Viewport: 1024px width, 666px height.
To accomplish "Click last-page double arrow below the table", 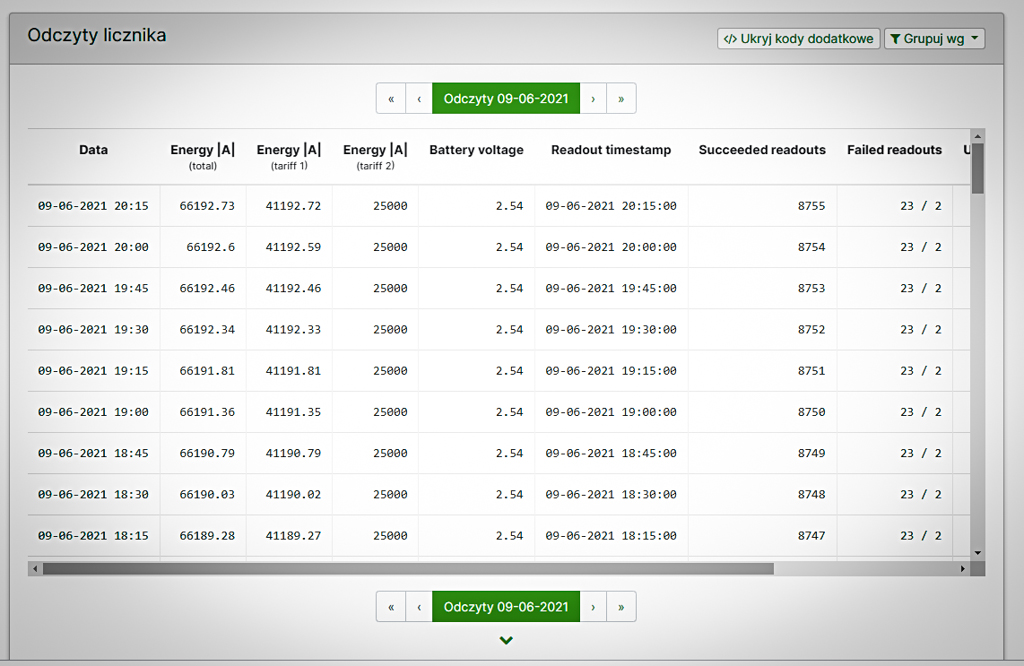I will (x=621, y=607).
